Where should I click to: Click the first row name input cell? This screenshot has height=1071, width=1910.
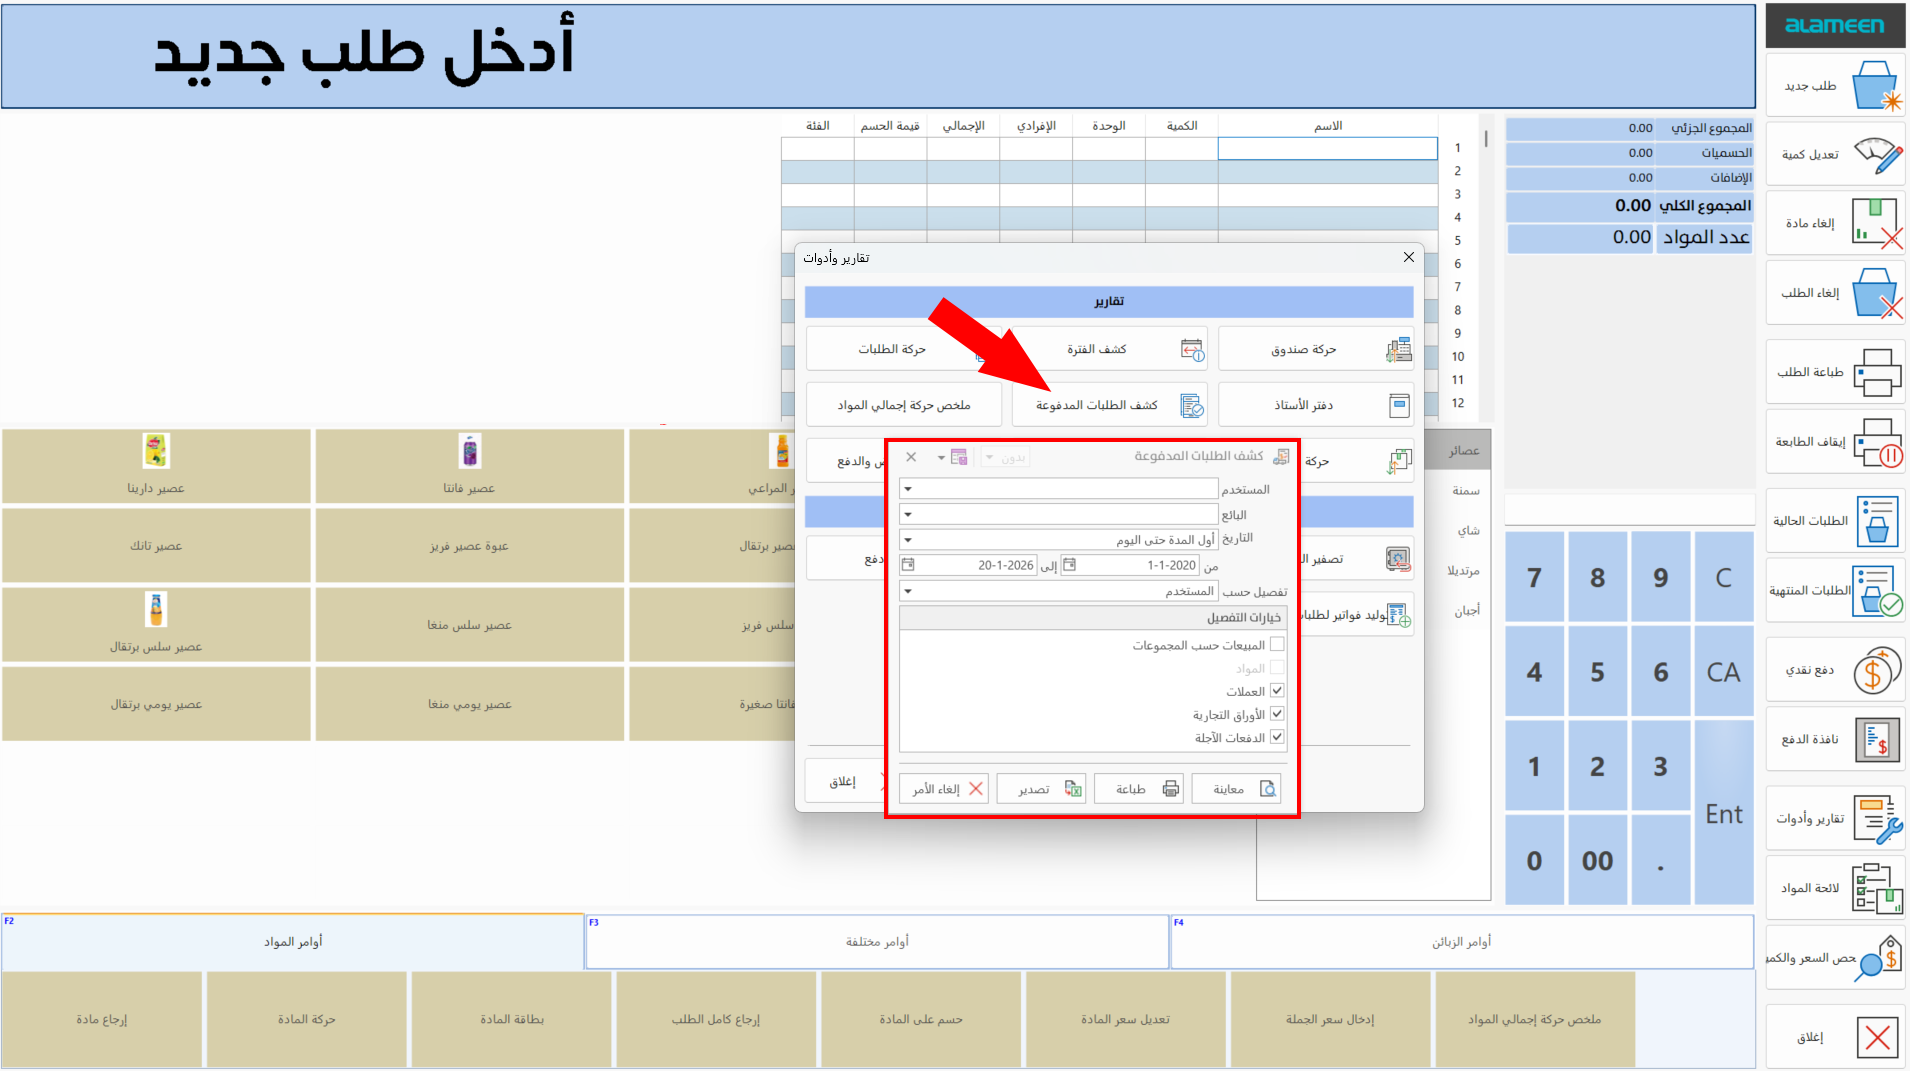(1327, 148)
